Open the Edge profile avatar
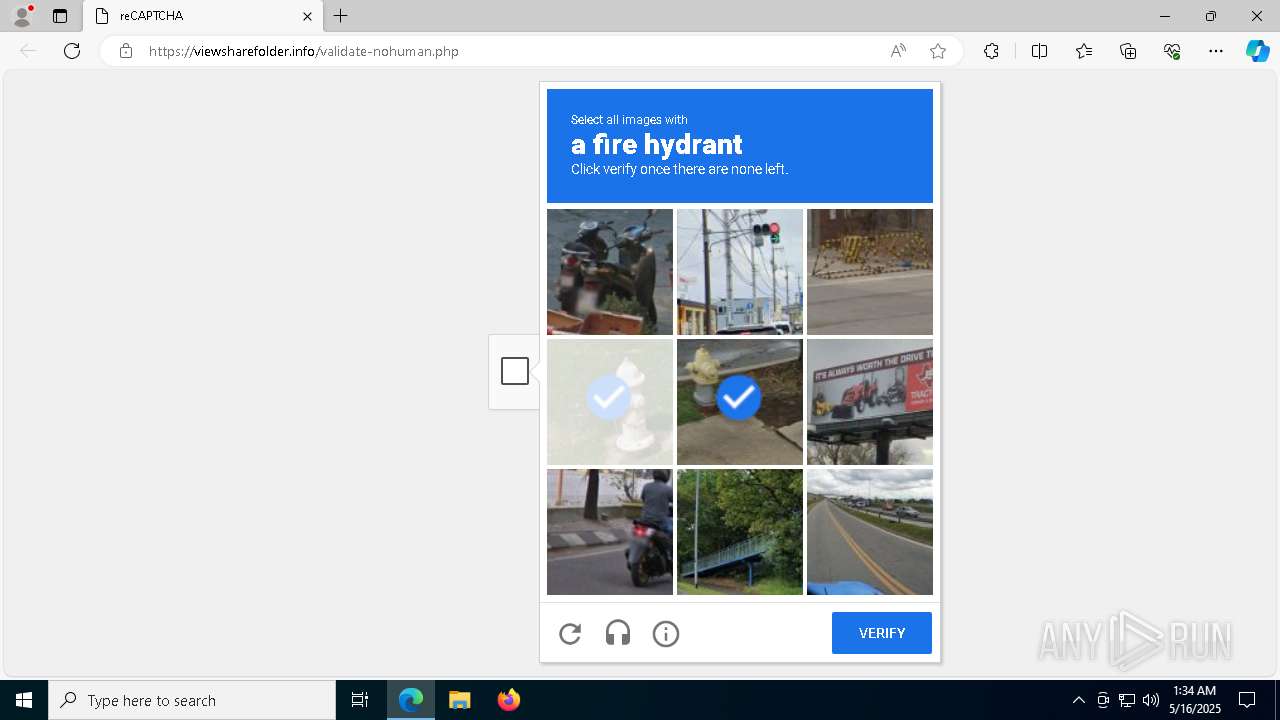Viewport: 1280px width, 720px height. coord(22,16)
